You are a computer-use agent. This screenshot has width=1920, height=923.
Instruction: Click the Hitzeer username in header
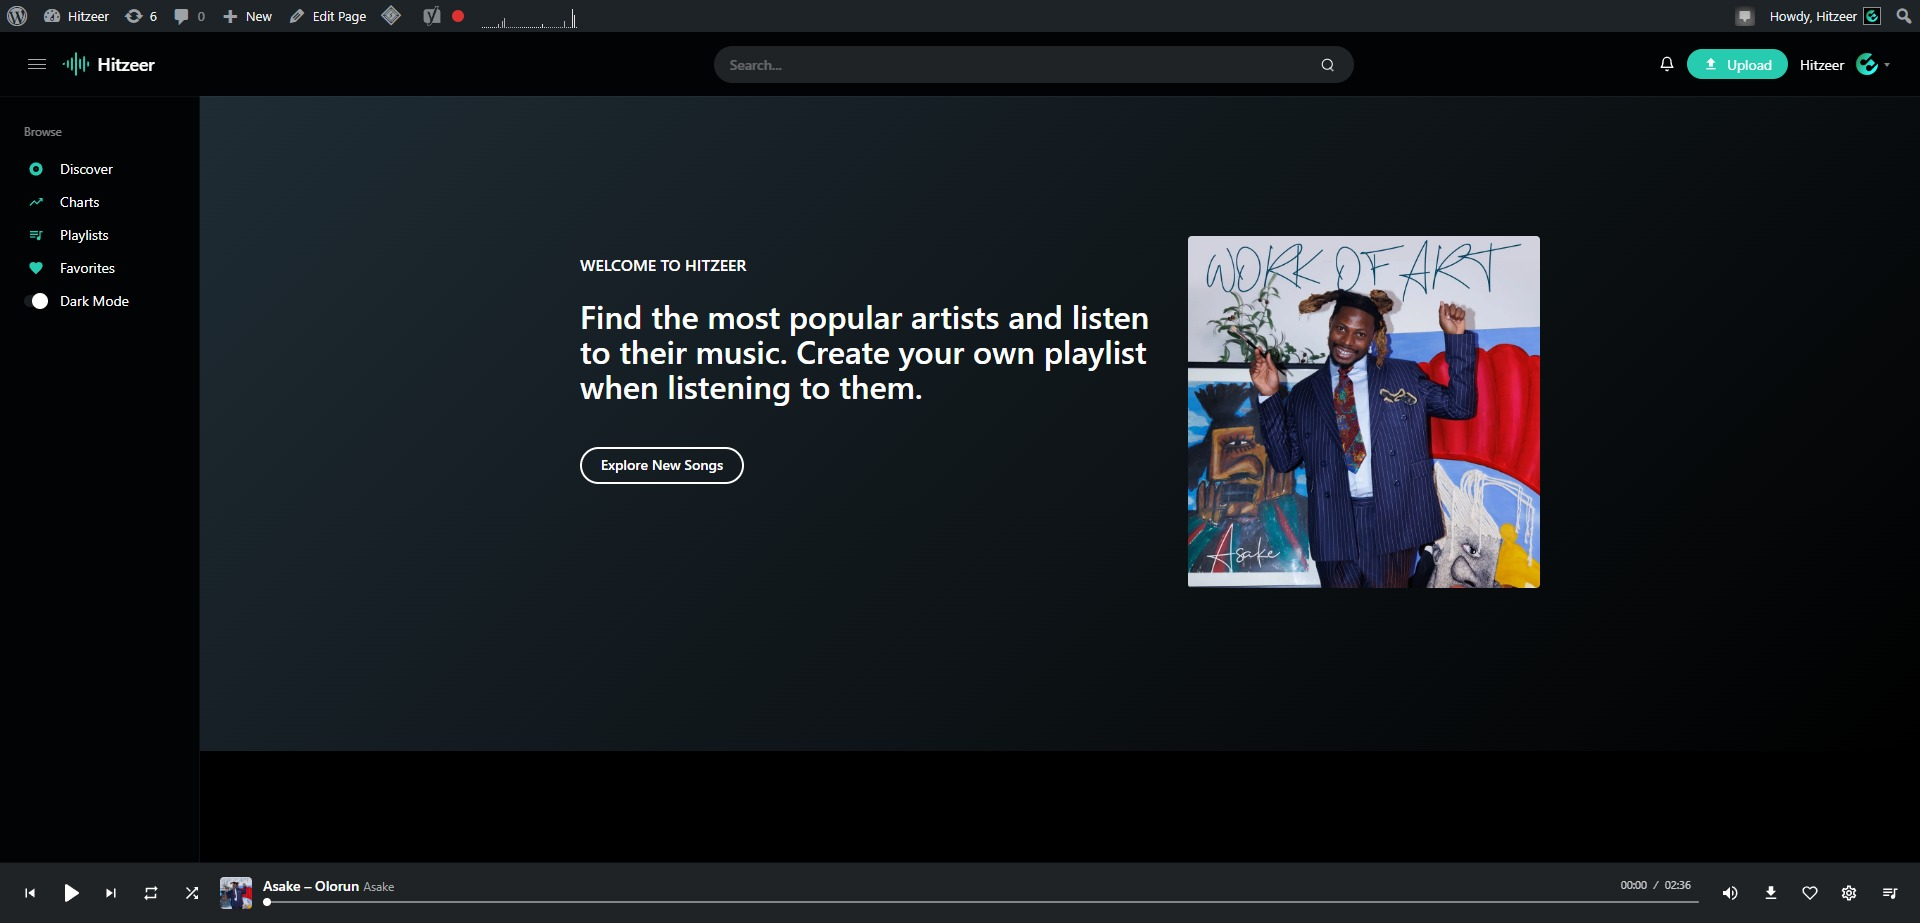[x=1822, y=65]
